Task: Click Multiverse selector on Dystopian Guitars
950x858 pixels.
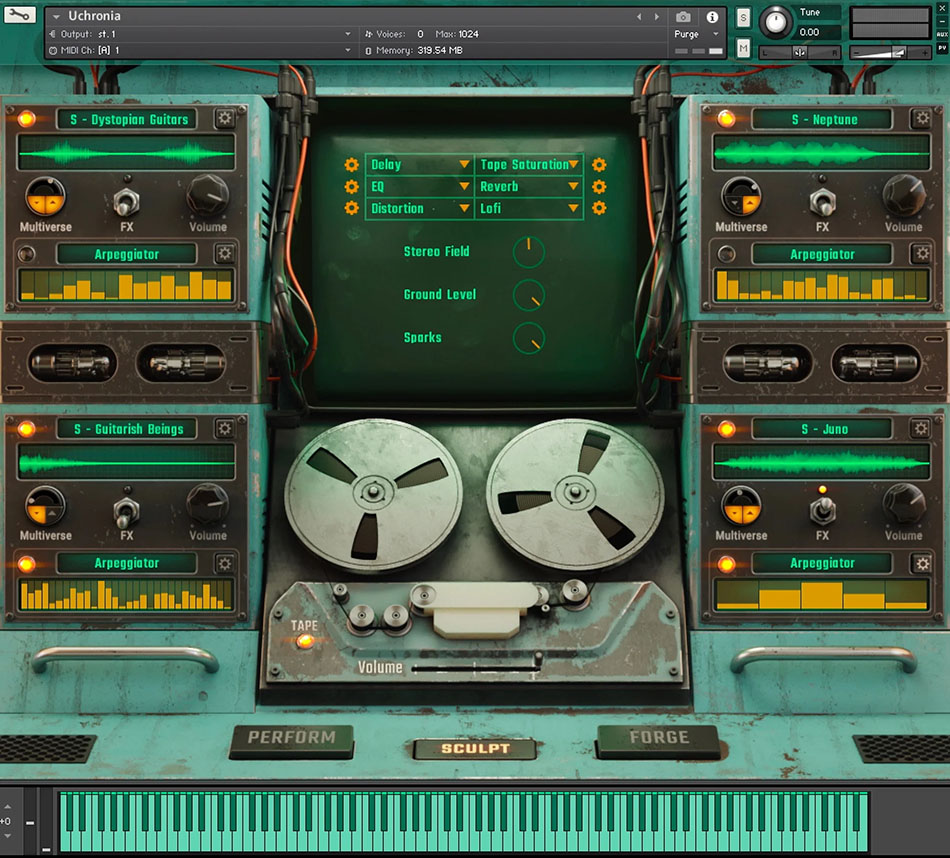Action: coord(45,197)
